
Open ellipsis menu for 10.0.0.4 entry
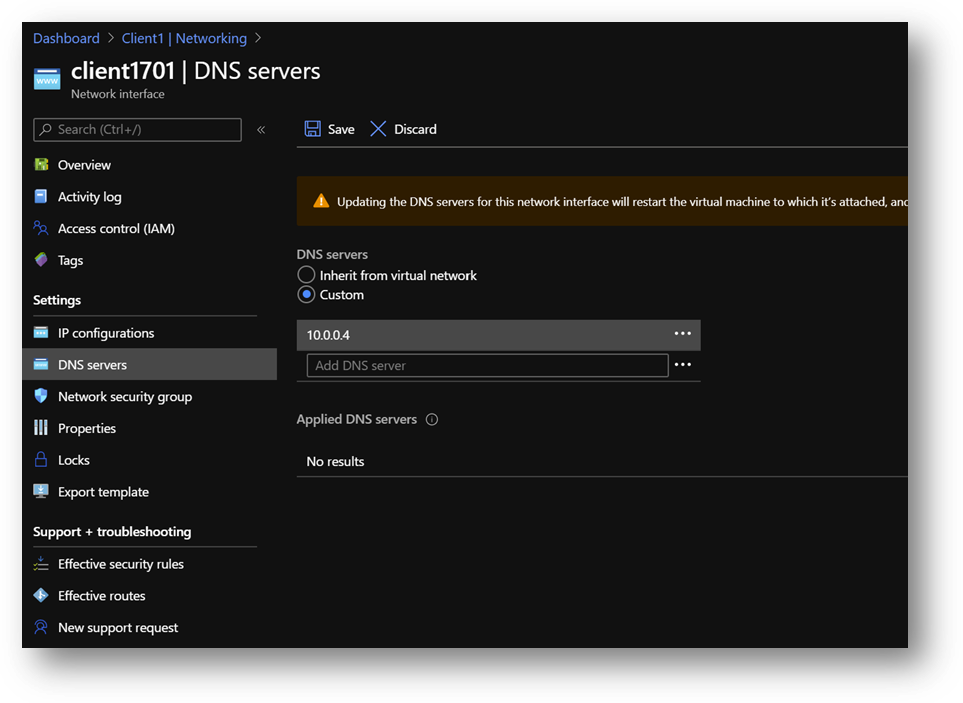682,334
